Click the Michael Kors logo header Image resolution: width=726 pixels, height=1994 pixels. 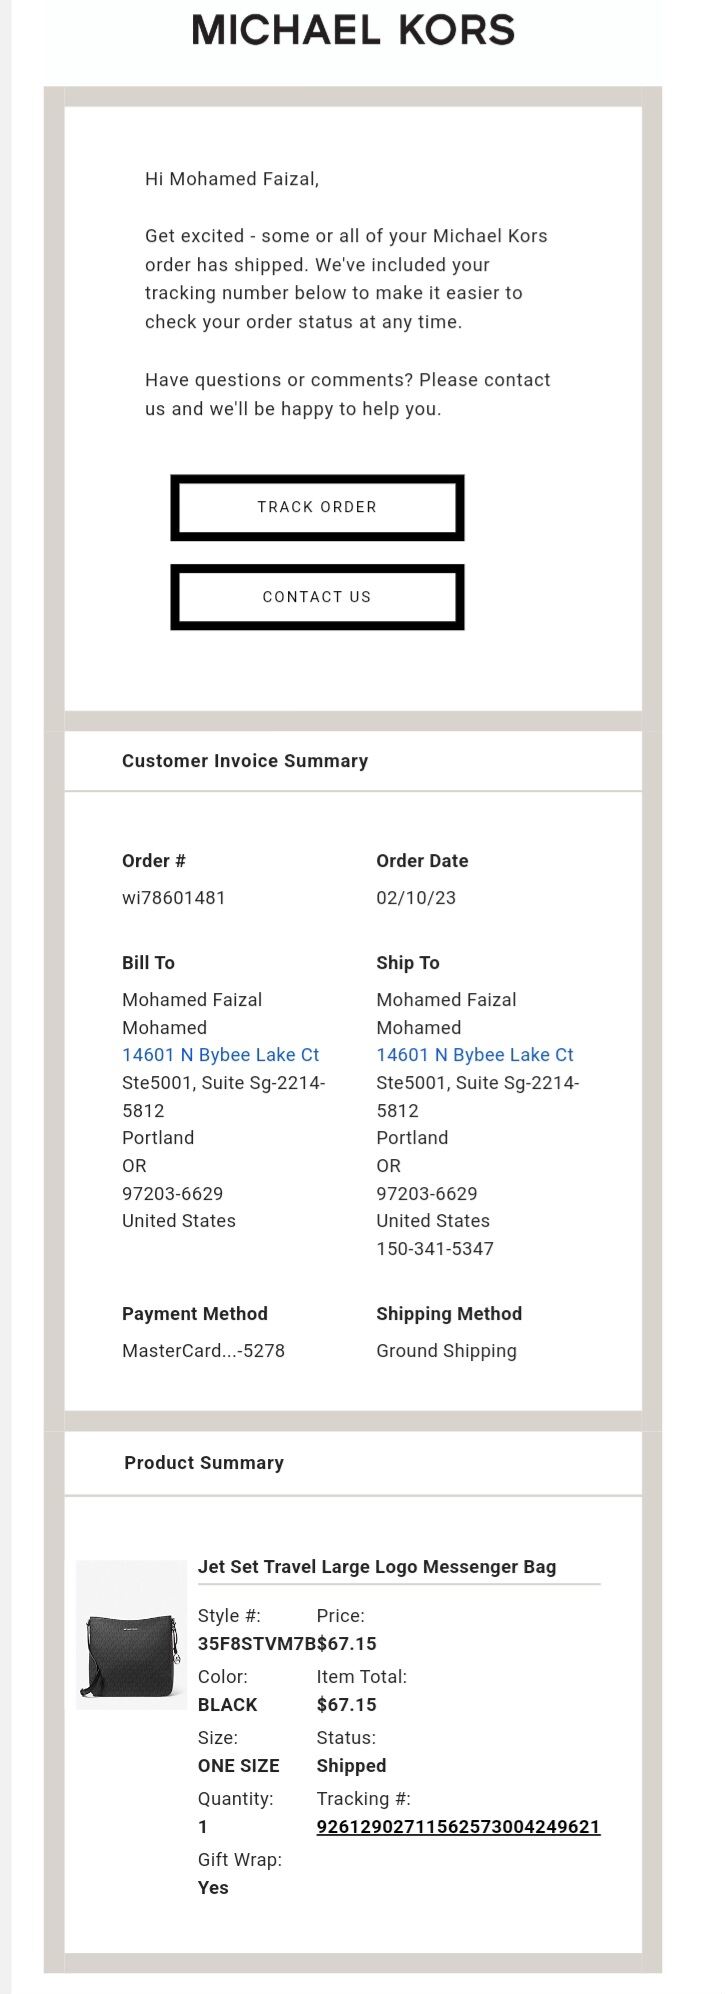pos(353,30)
